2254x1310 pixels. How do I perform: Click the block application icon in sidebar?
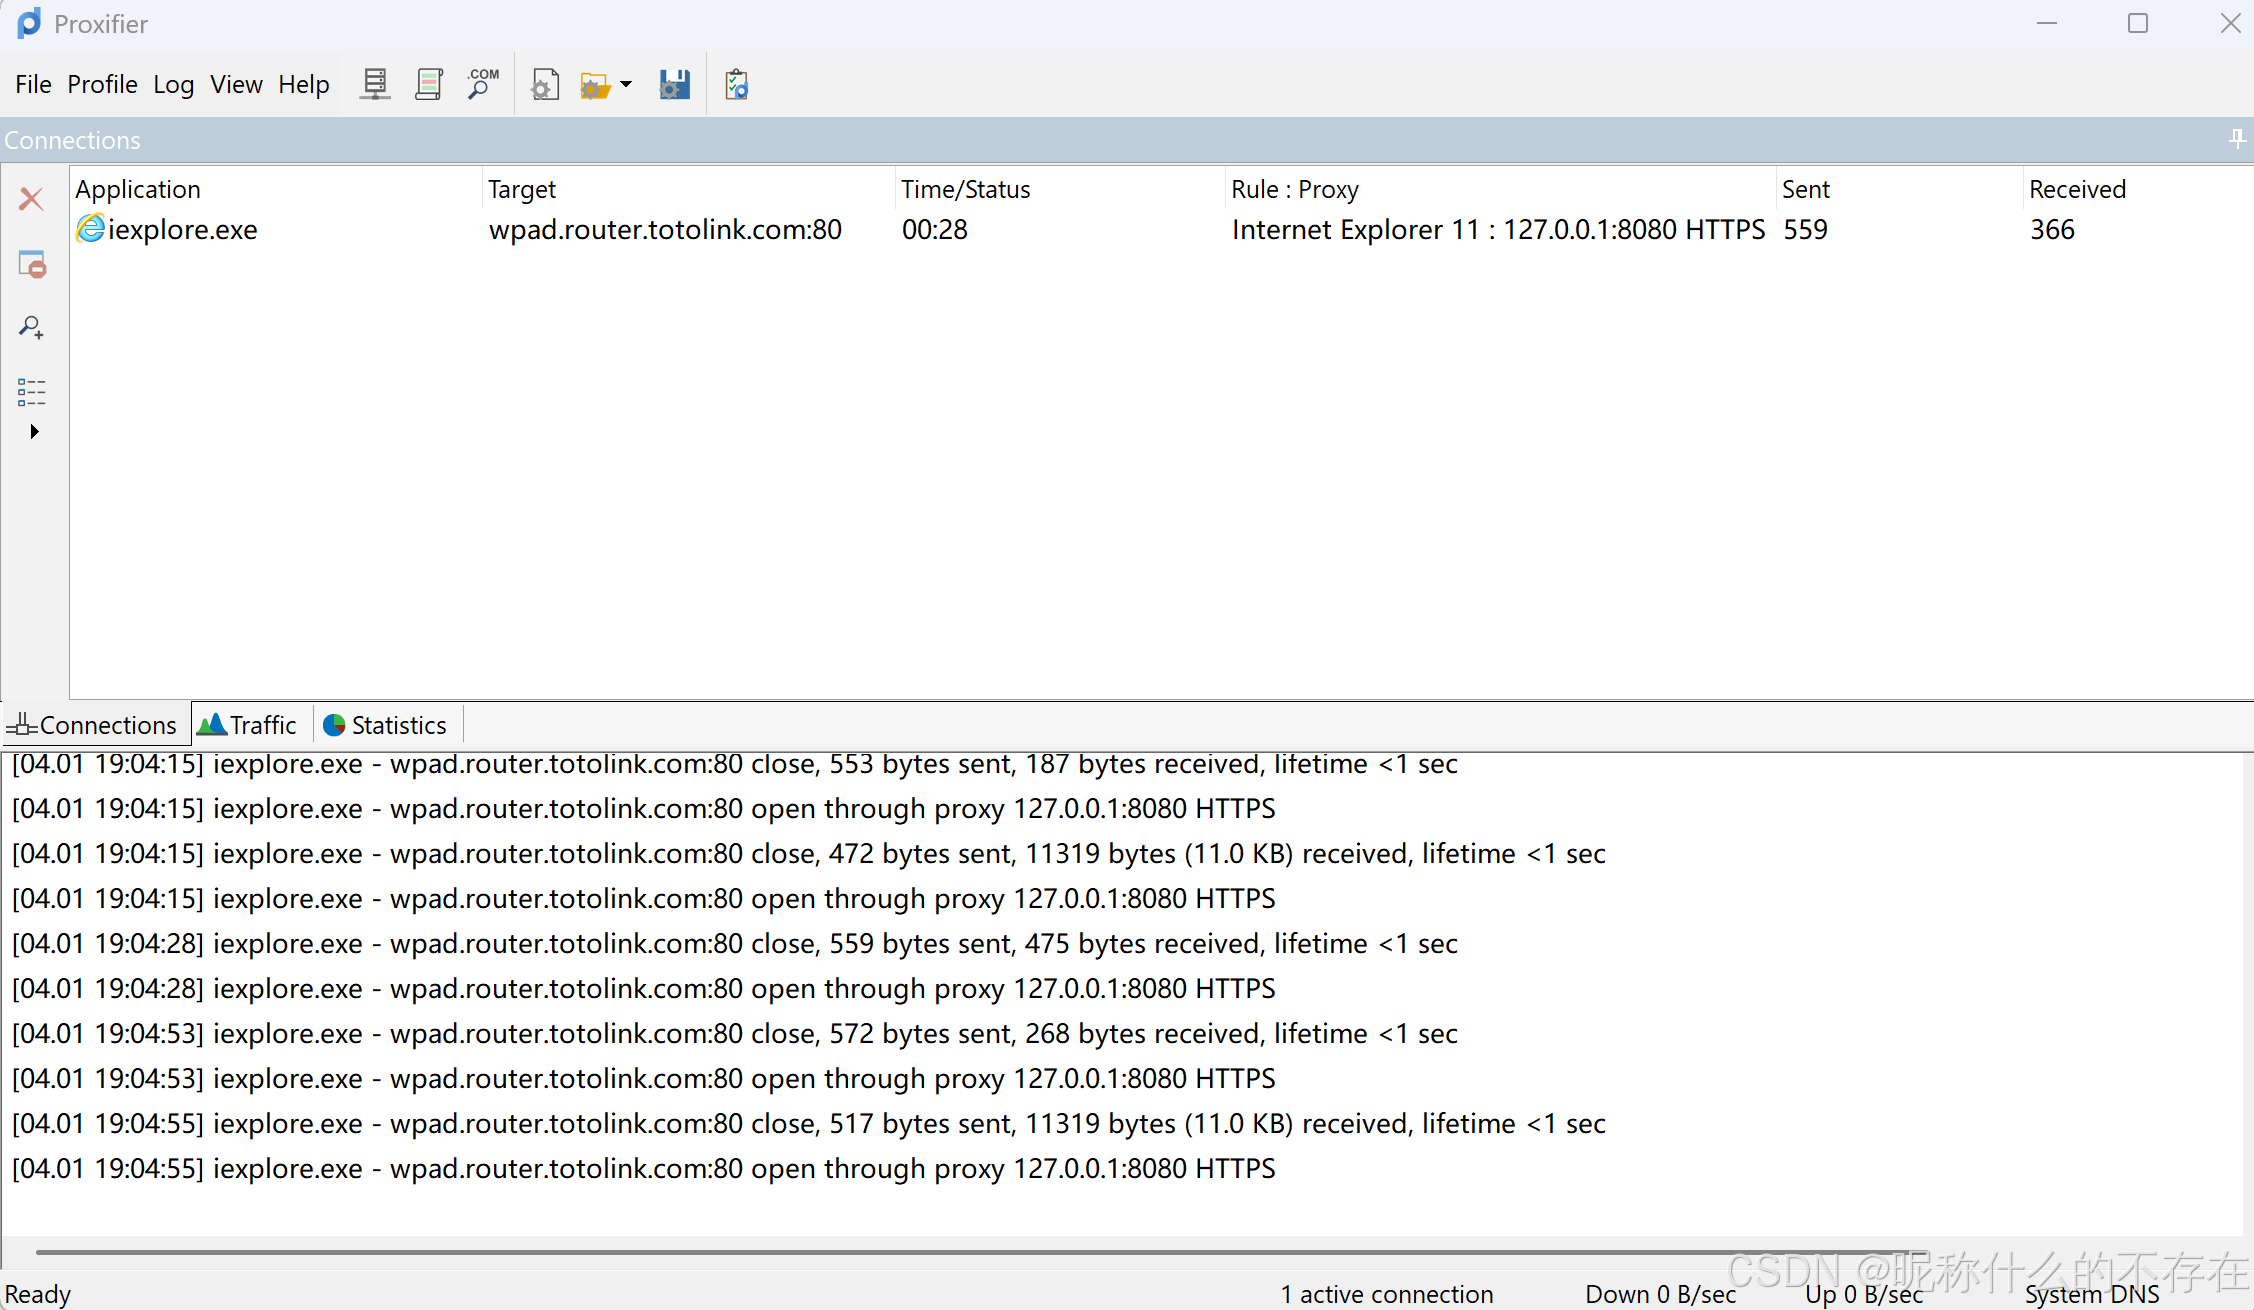[32, 264]
